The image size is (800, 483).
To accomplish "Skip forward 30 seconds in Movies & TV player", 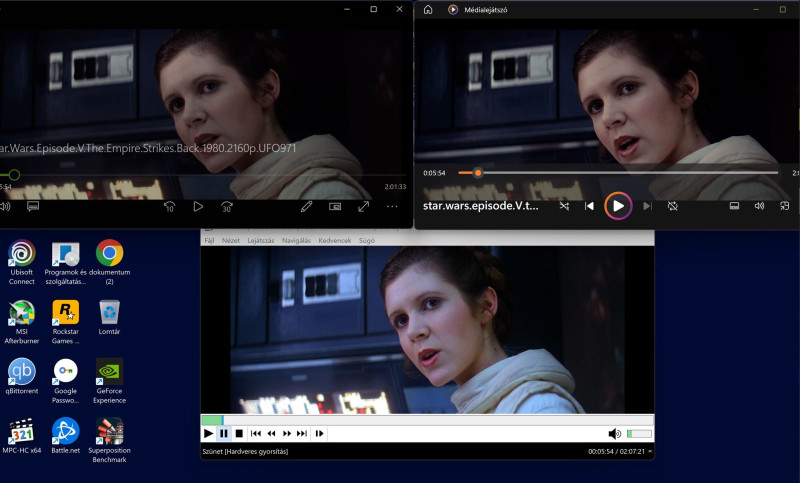I will (x=227, y=207).
